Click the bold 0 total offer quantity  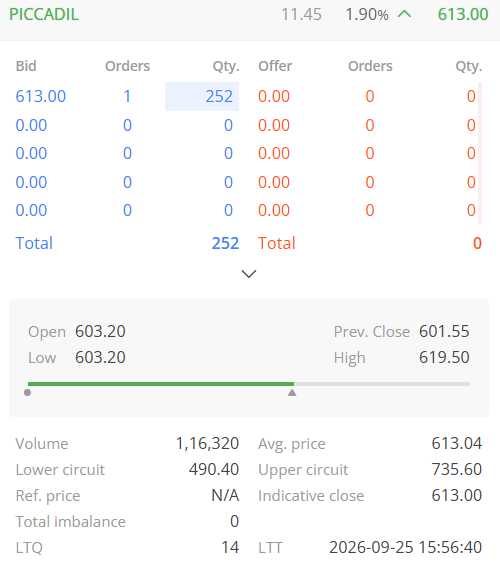[477, 243]
